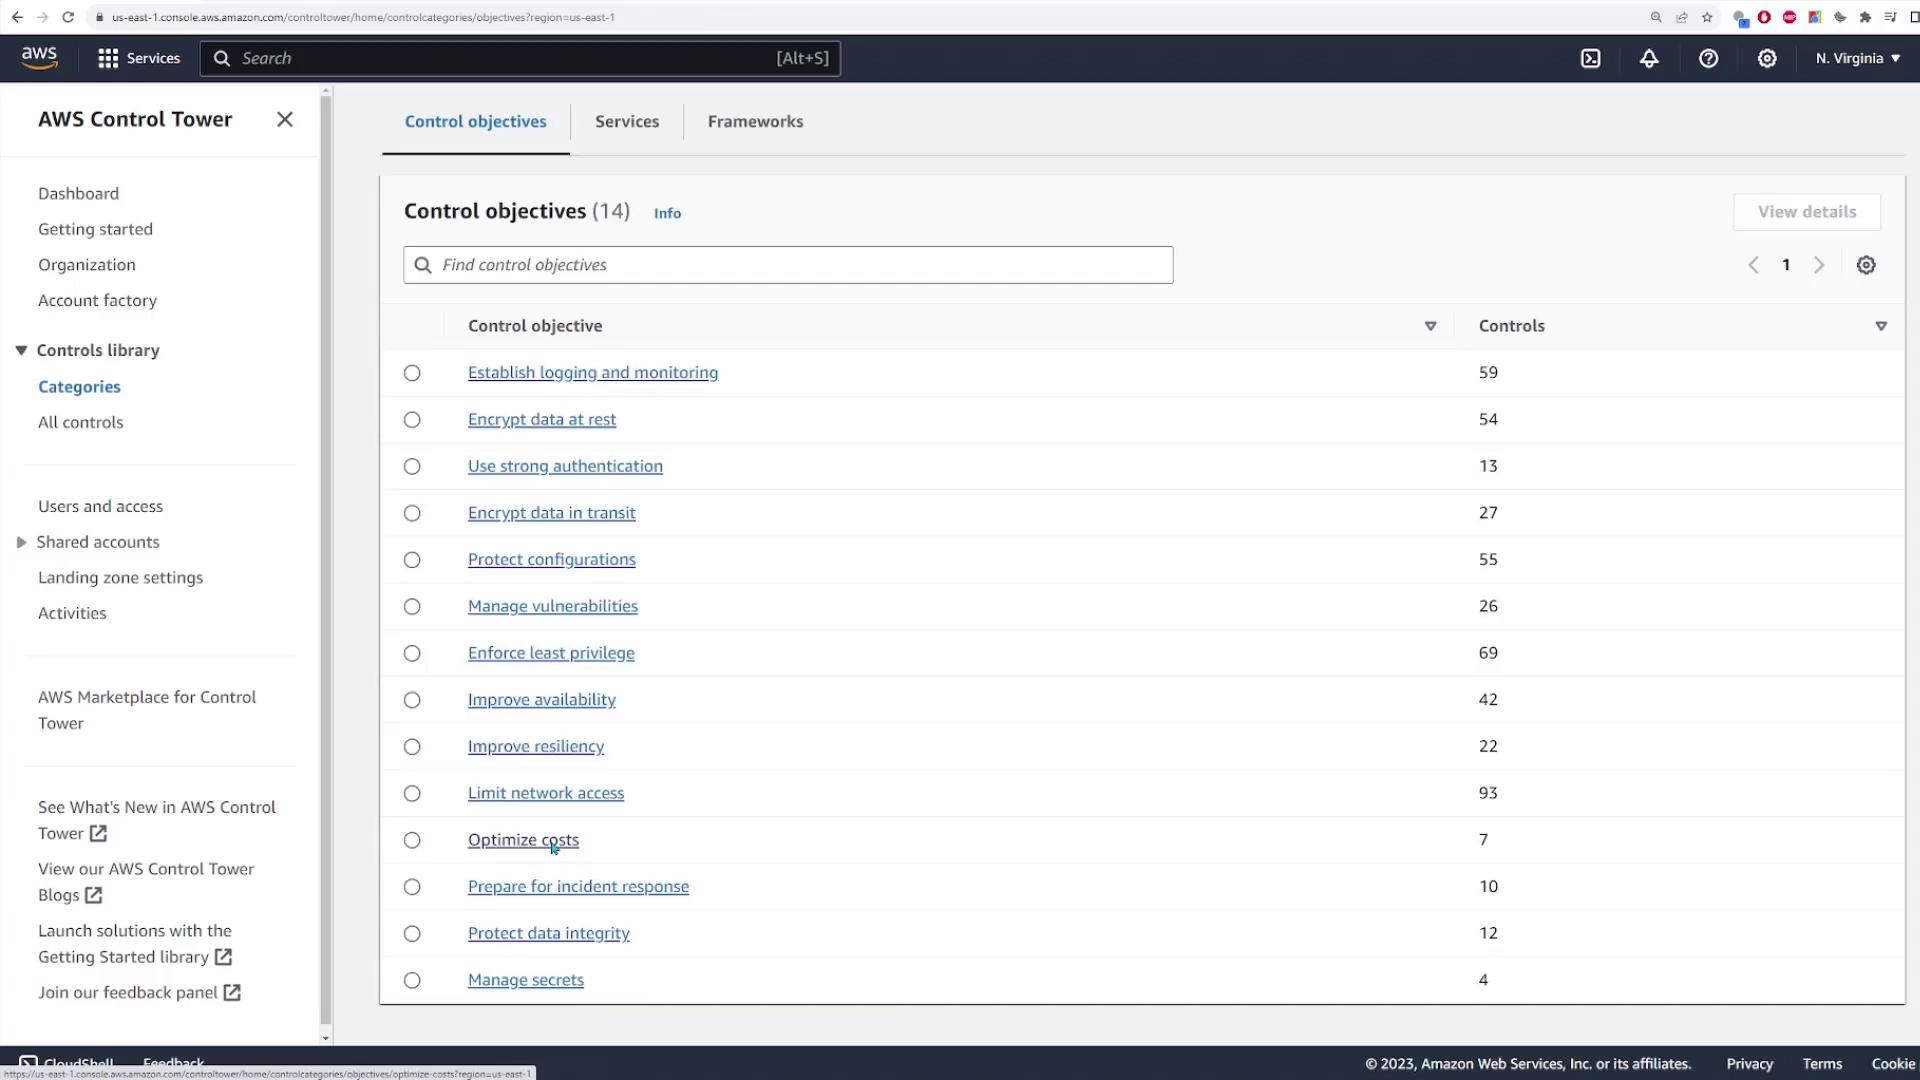Open the help question mark icon
1920x1080 pixels.
[1708, 58]
